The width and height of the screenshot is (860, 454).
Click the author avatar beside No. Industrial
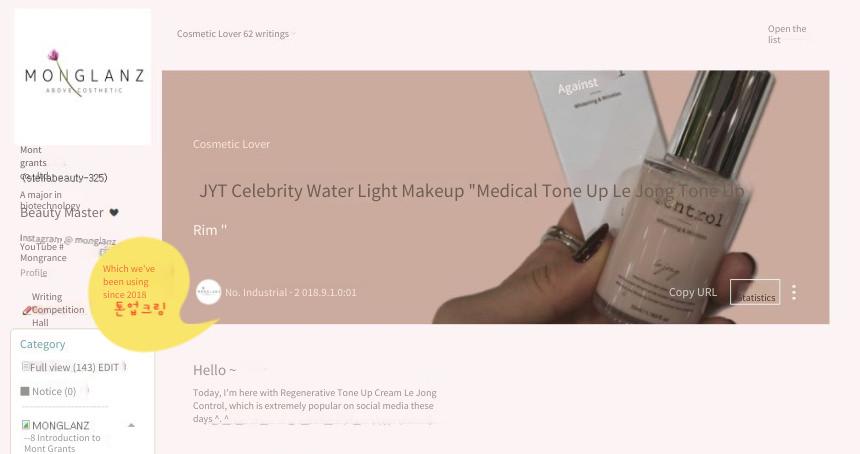208,292
